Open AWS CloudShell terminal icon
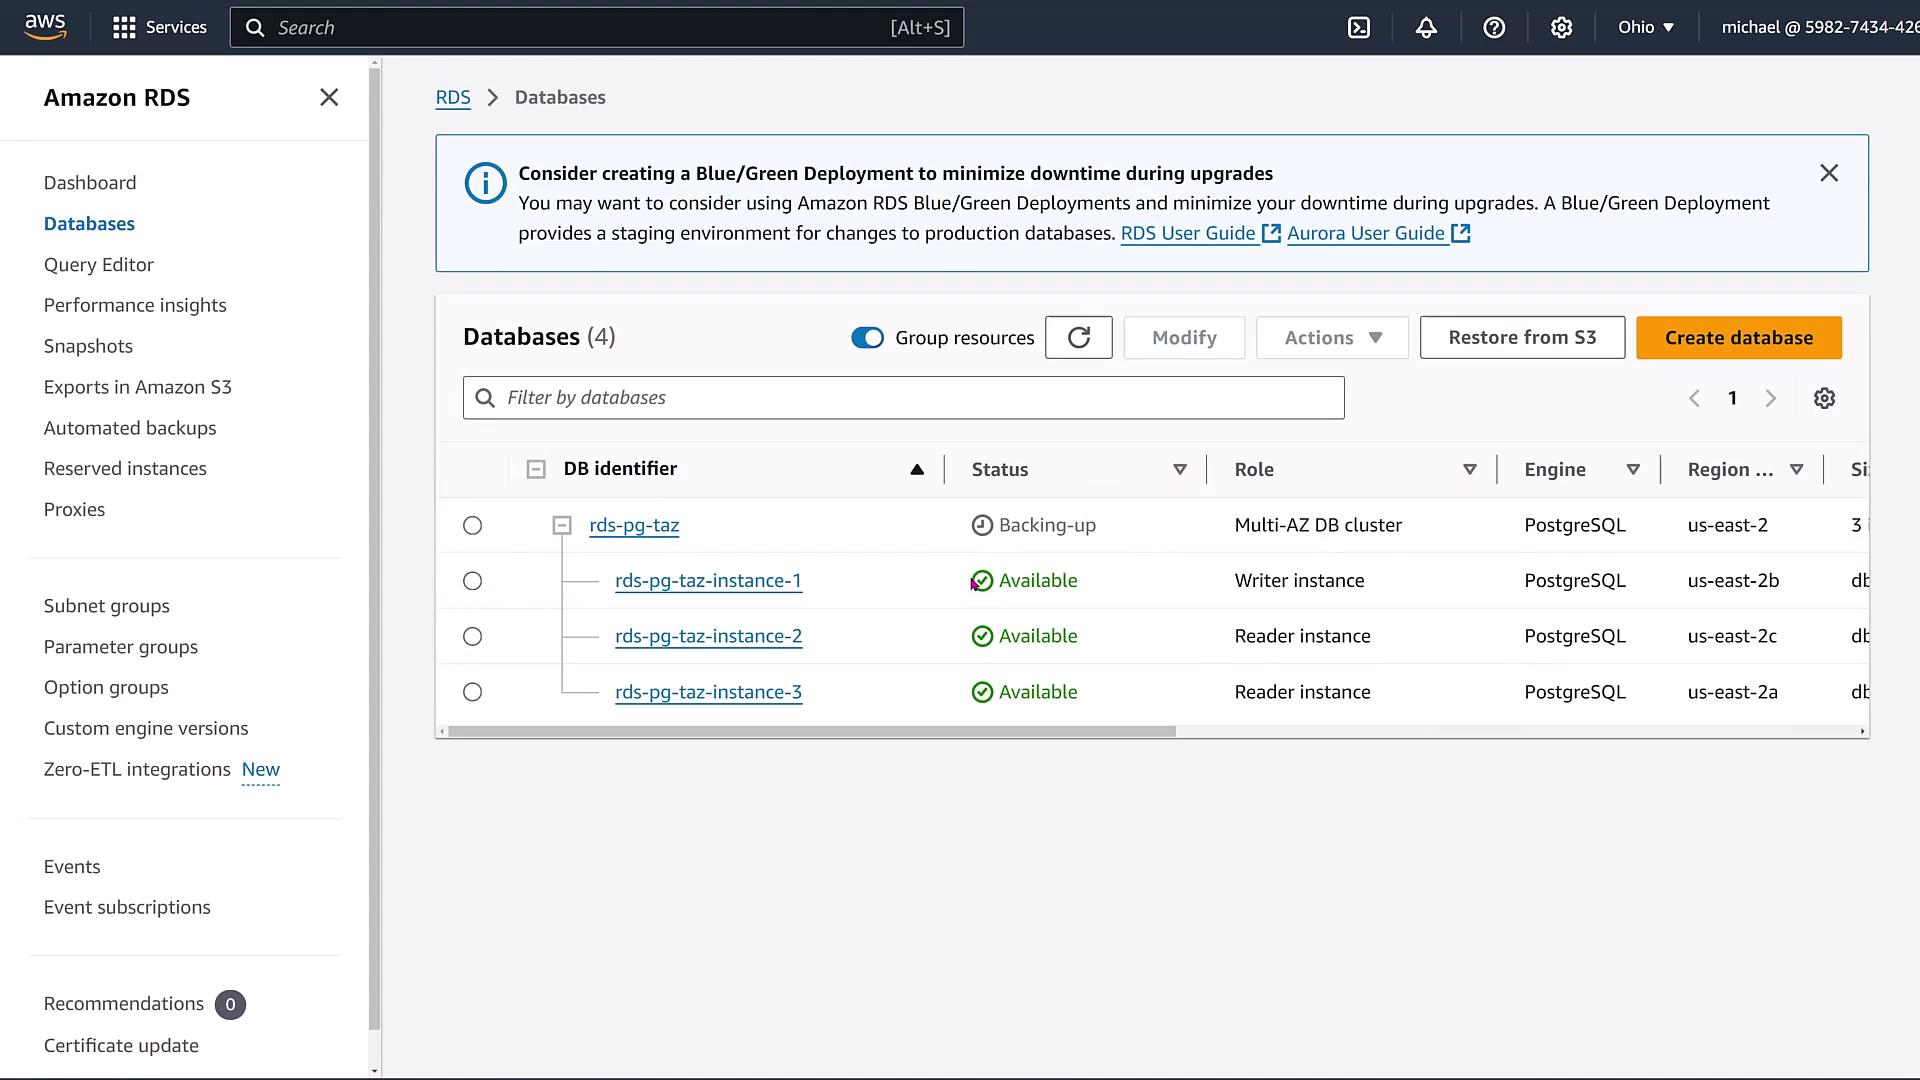Screen dimensions: 1920x1080 coord(1359,28)
